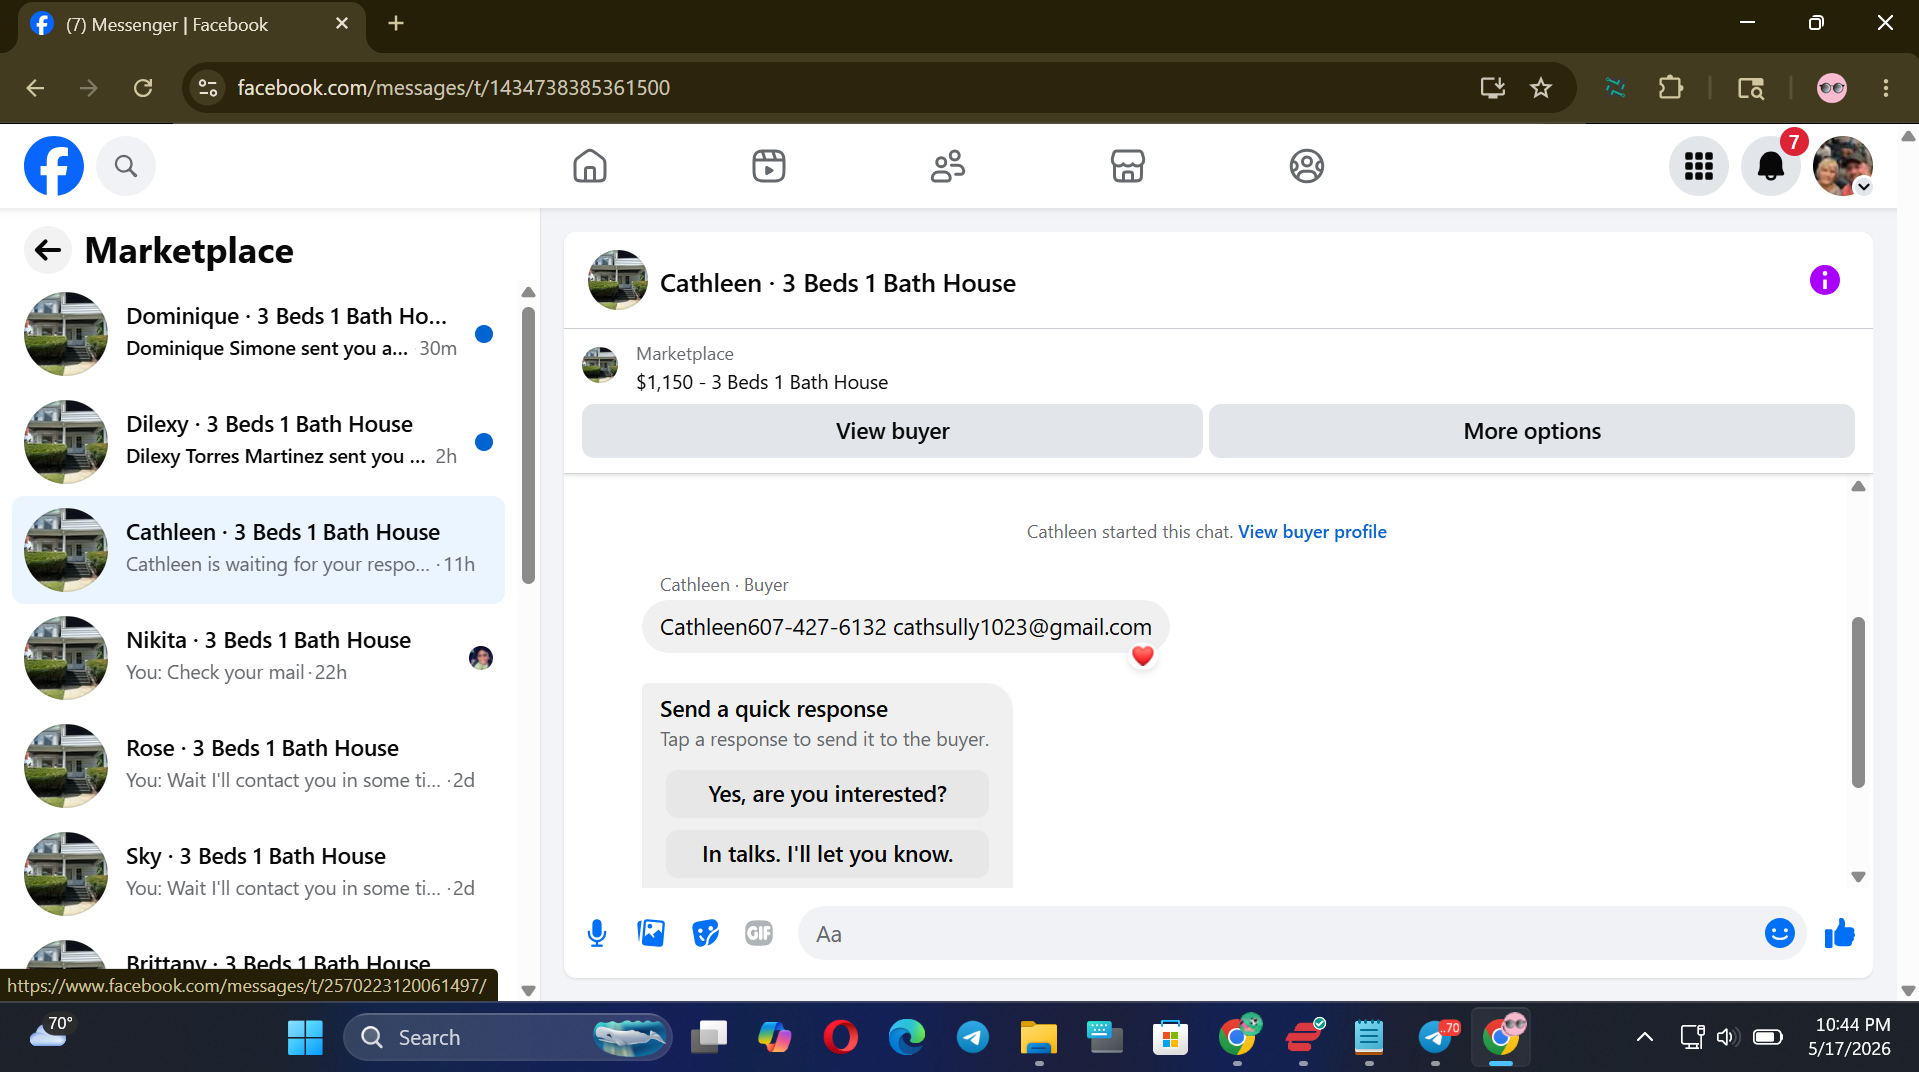Screen dimensions: 1919x1072
Task: Open the Chrome profile avatar
Action: 1832,88
